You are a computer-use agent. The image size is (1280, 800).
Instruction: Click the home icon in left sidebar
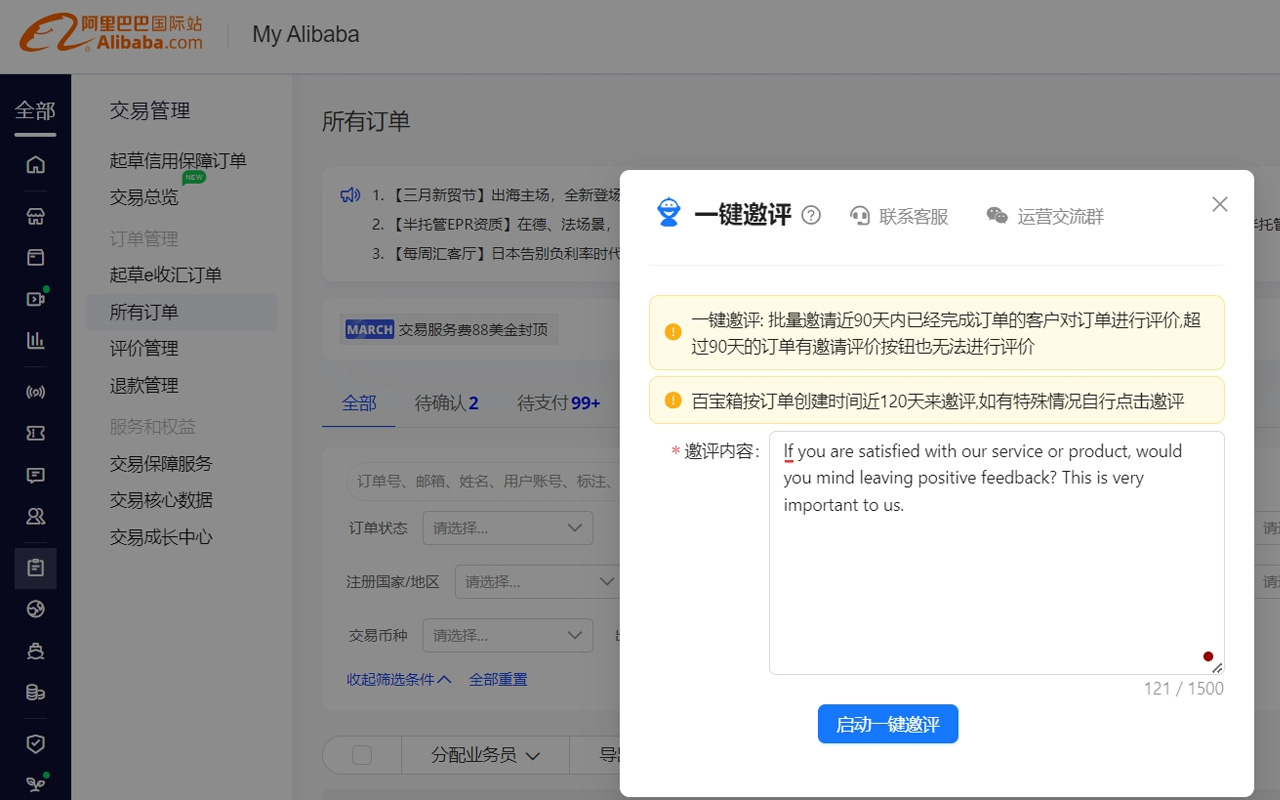pyautogui.click(x=36, y=165)
